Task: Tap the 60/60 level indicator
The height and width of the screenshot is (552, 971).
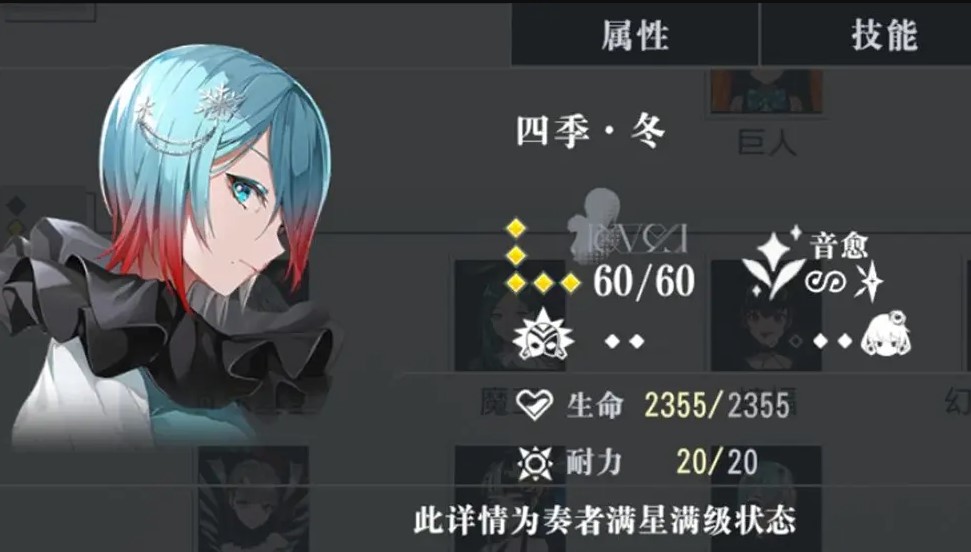Action: coord(643,282)
